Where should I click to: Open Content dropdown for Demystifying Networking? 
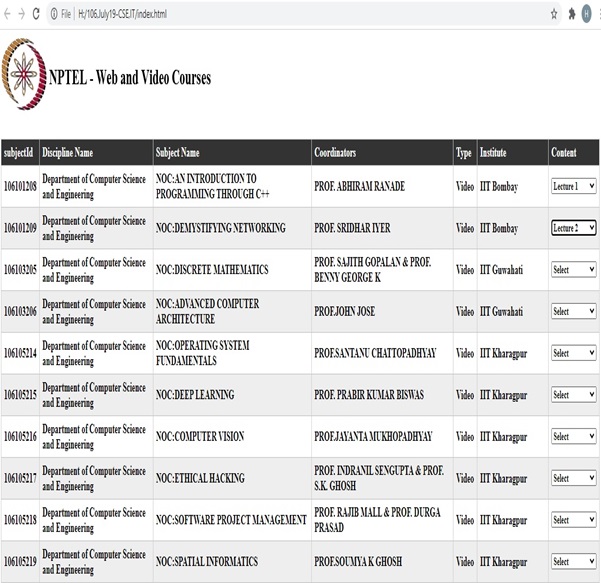tap(573, 228)
